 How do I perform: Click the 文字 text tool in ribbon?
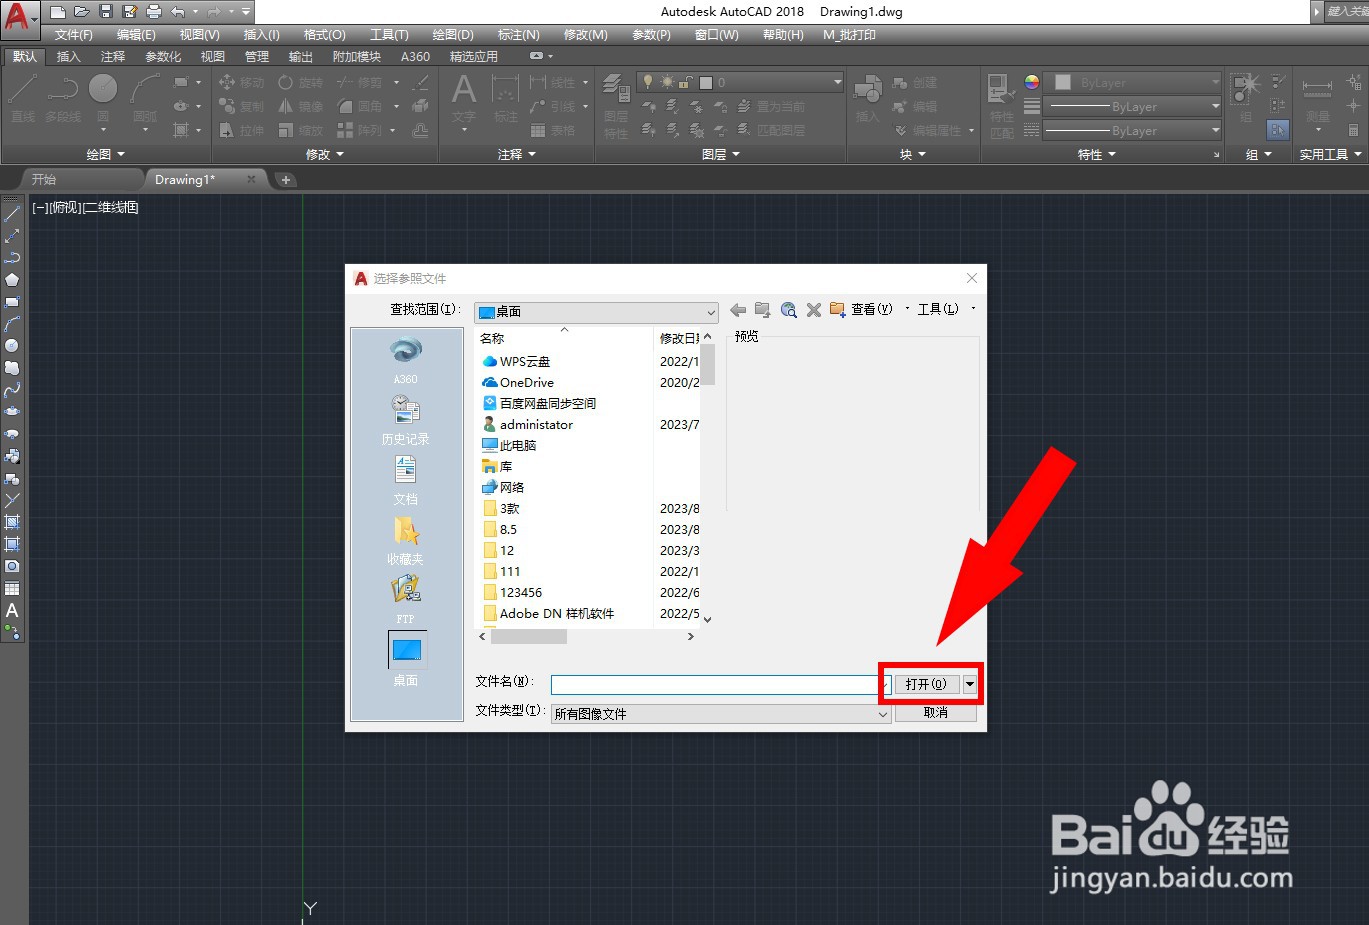[x=464, y=97]
